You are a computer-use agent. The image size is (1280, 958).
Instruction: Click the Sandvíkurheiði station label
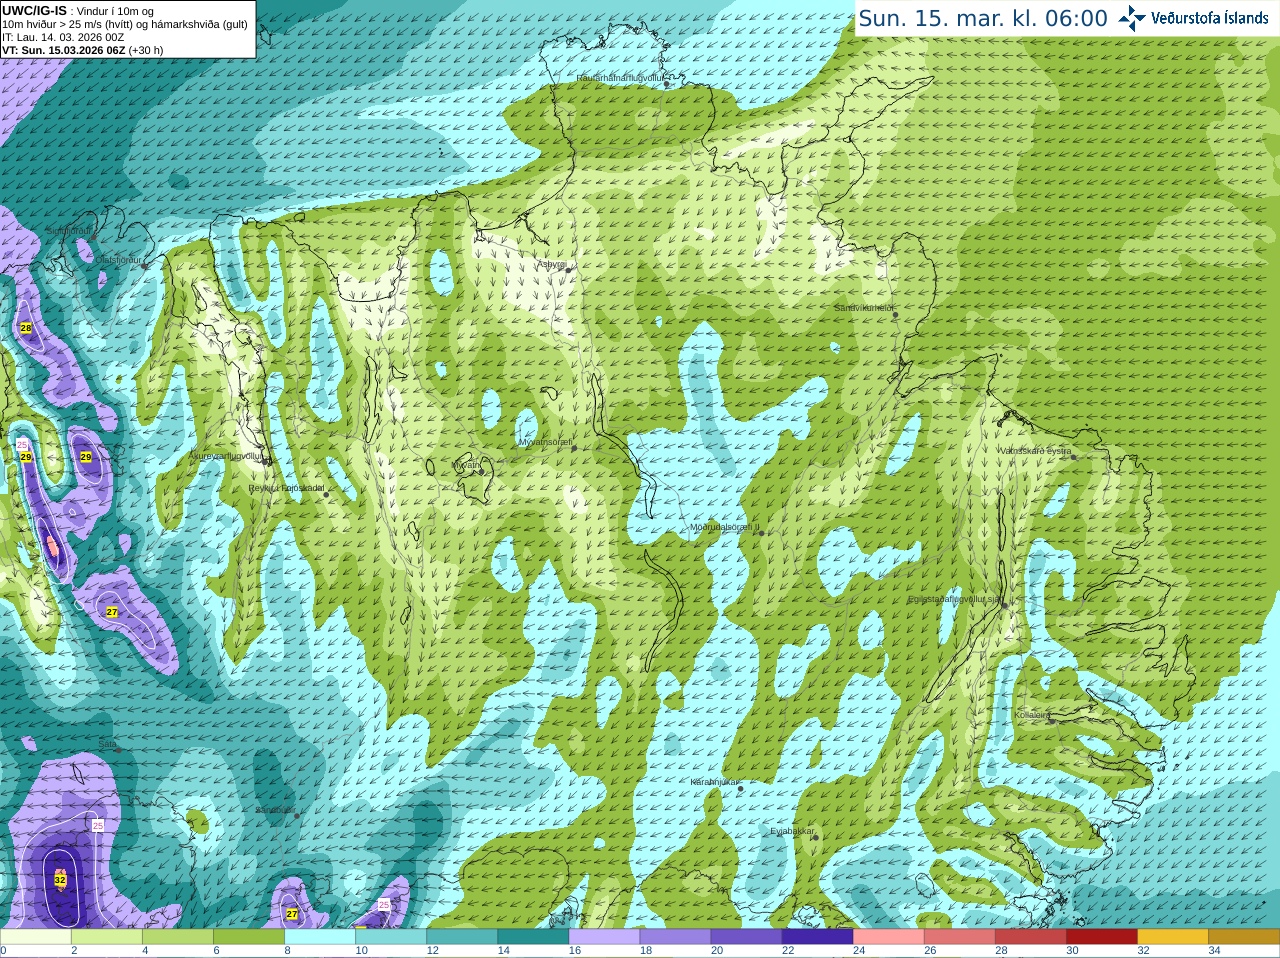pos(864,308)
